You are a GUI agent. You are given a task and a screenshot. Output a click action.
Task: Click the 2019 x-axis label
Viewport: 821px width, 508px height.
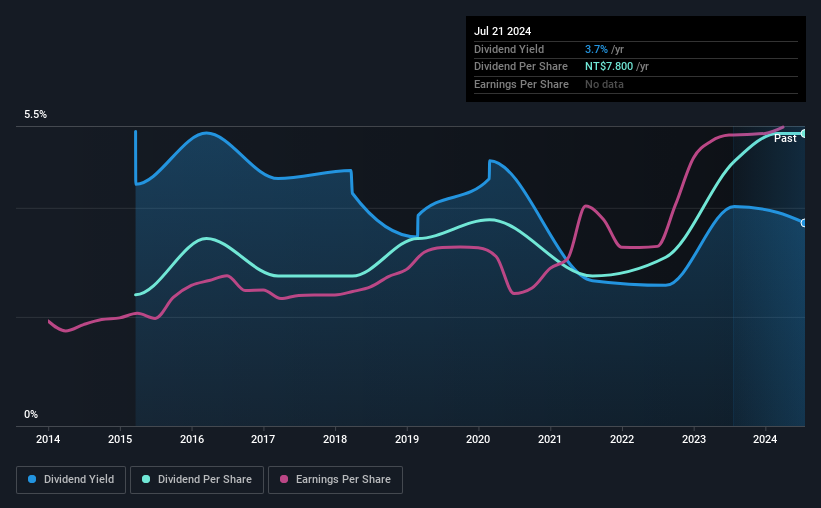[x=407, y=439]
